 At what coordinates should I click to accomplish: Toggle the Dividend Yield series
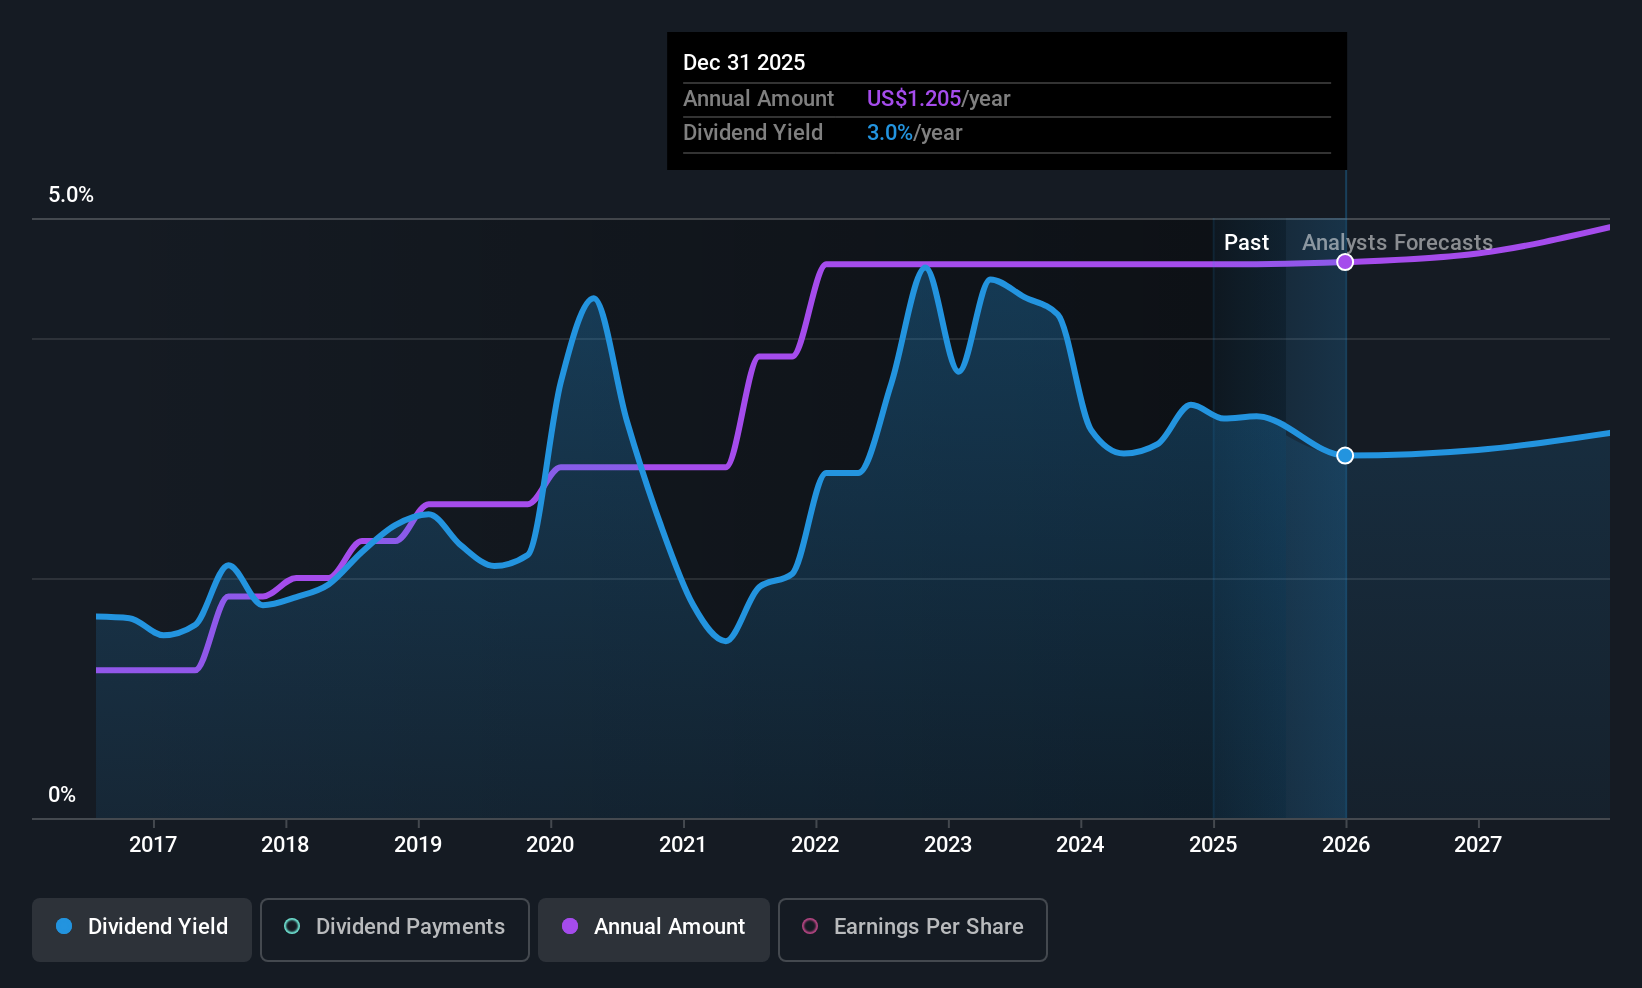(142, 929)
